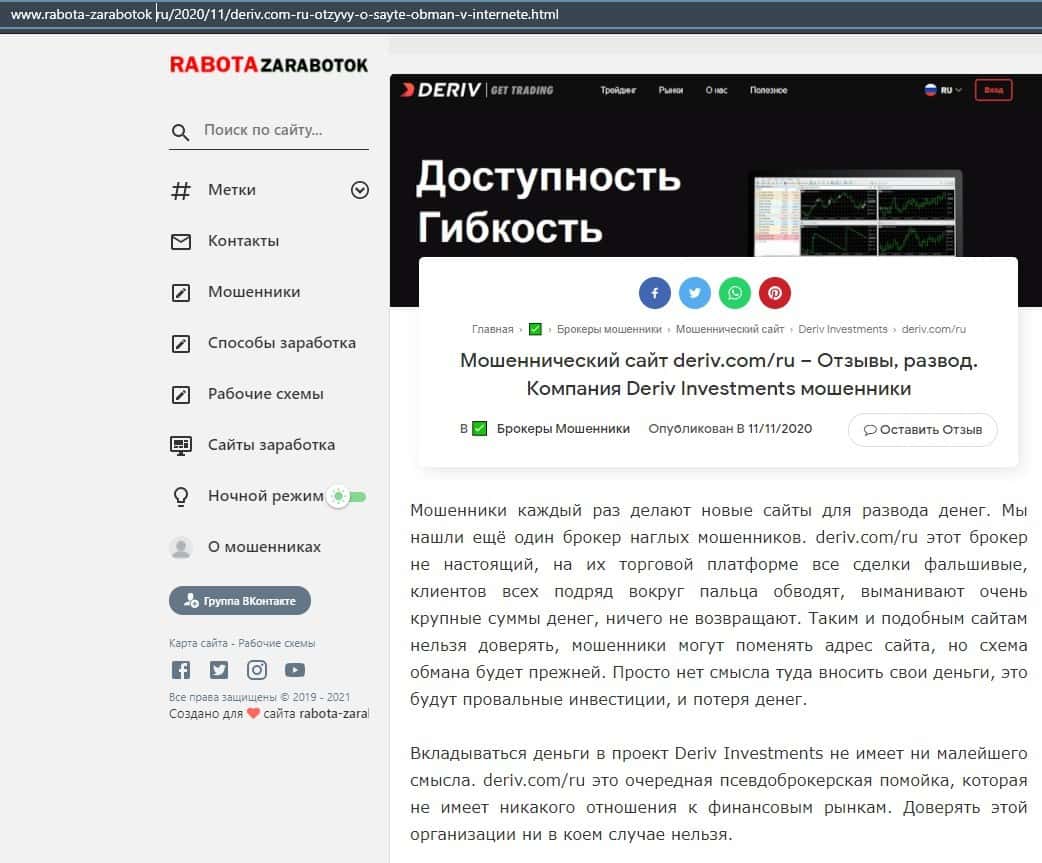Click the lightbulb icon beside Ночной режим
This screenshot has height=863, width=1042.
pyautogui.click(x=181, y=497)
